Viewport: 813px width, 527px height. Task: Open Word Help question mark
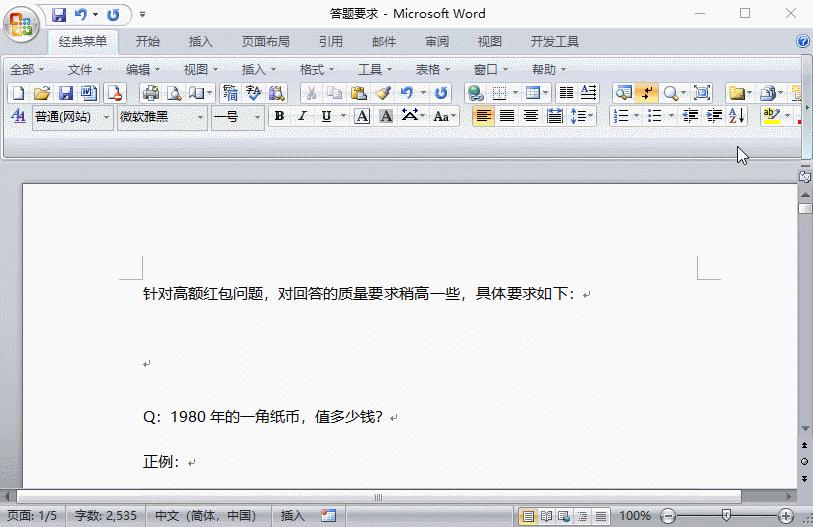tap(803, 41)
